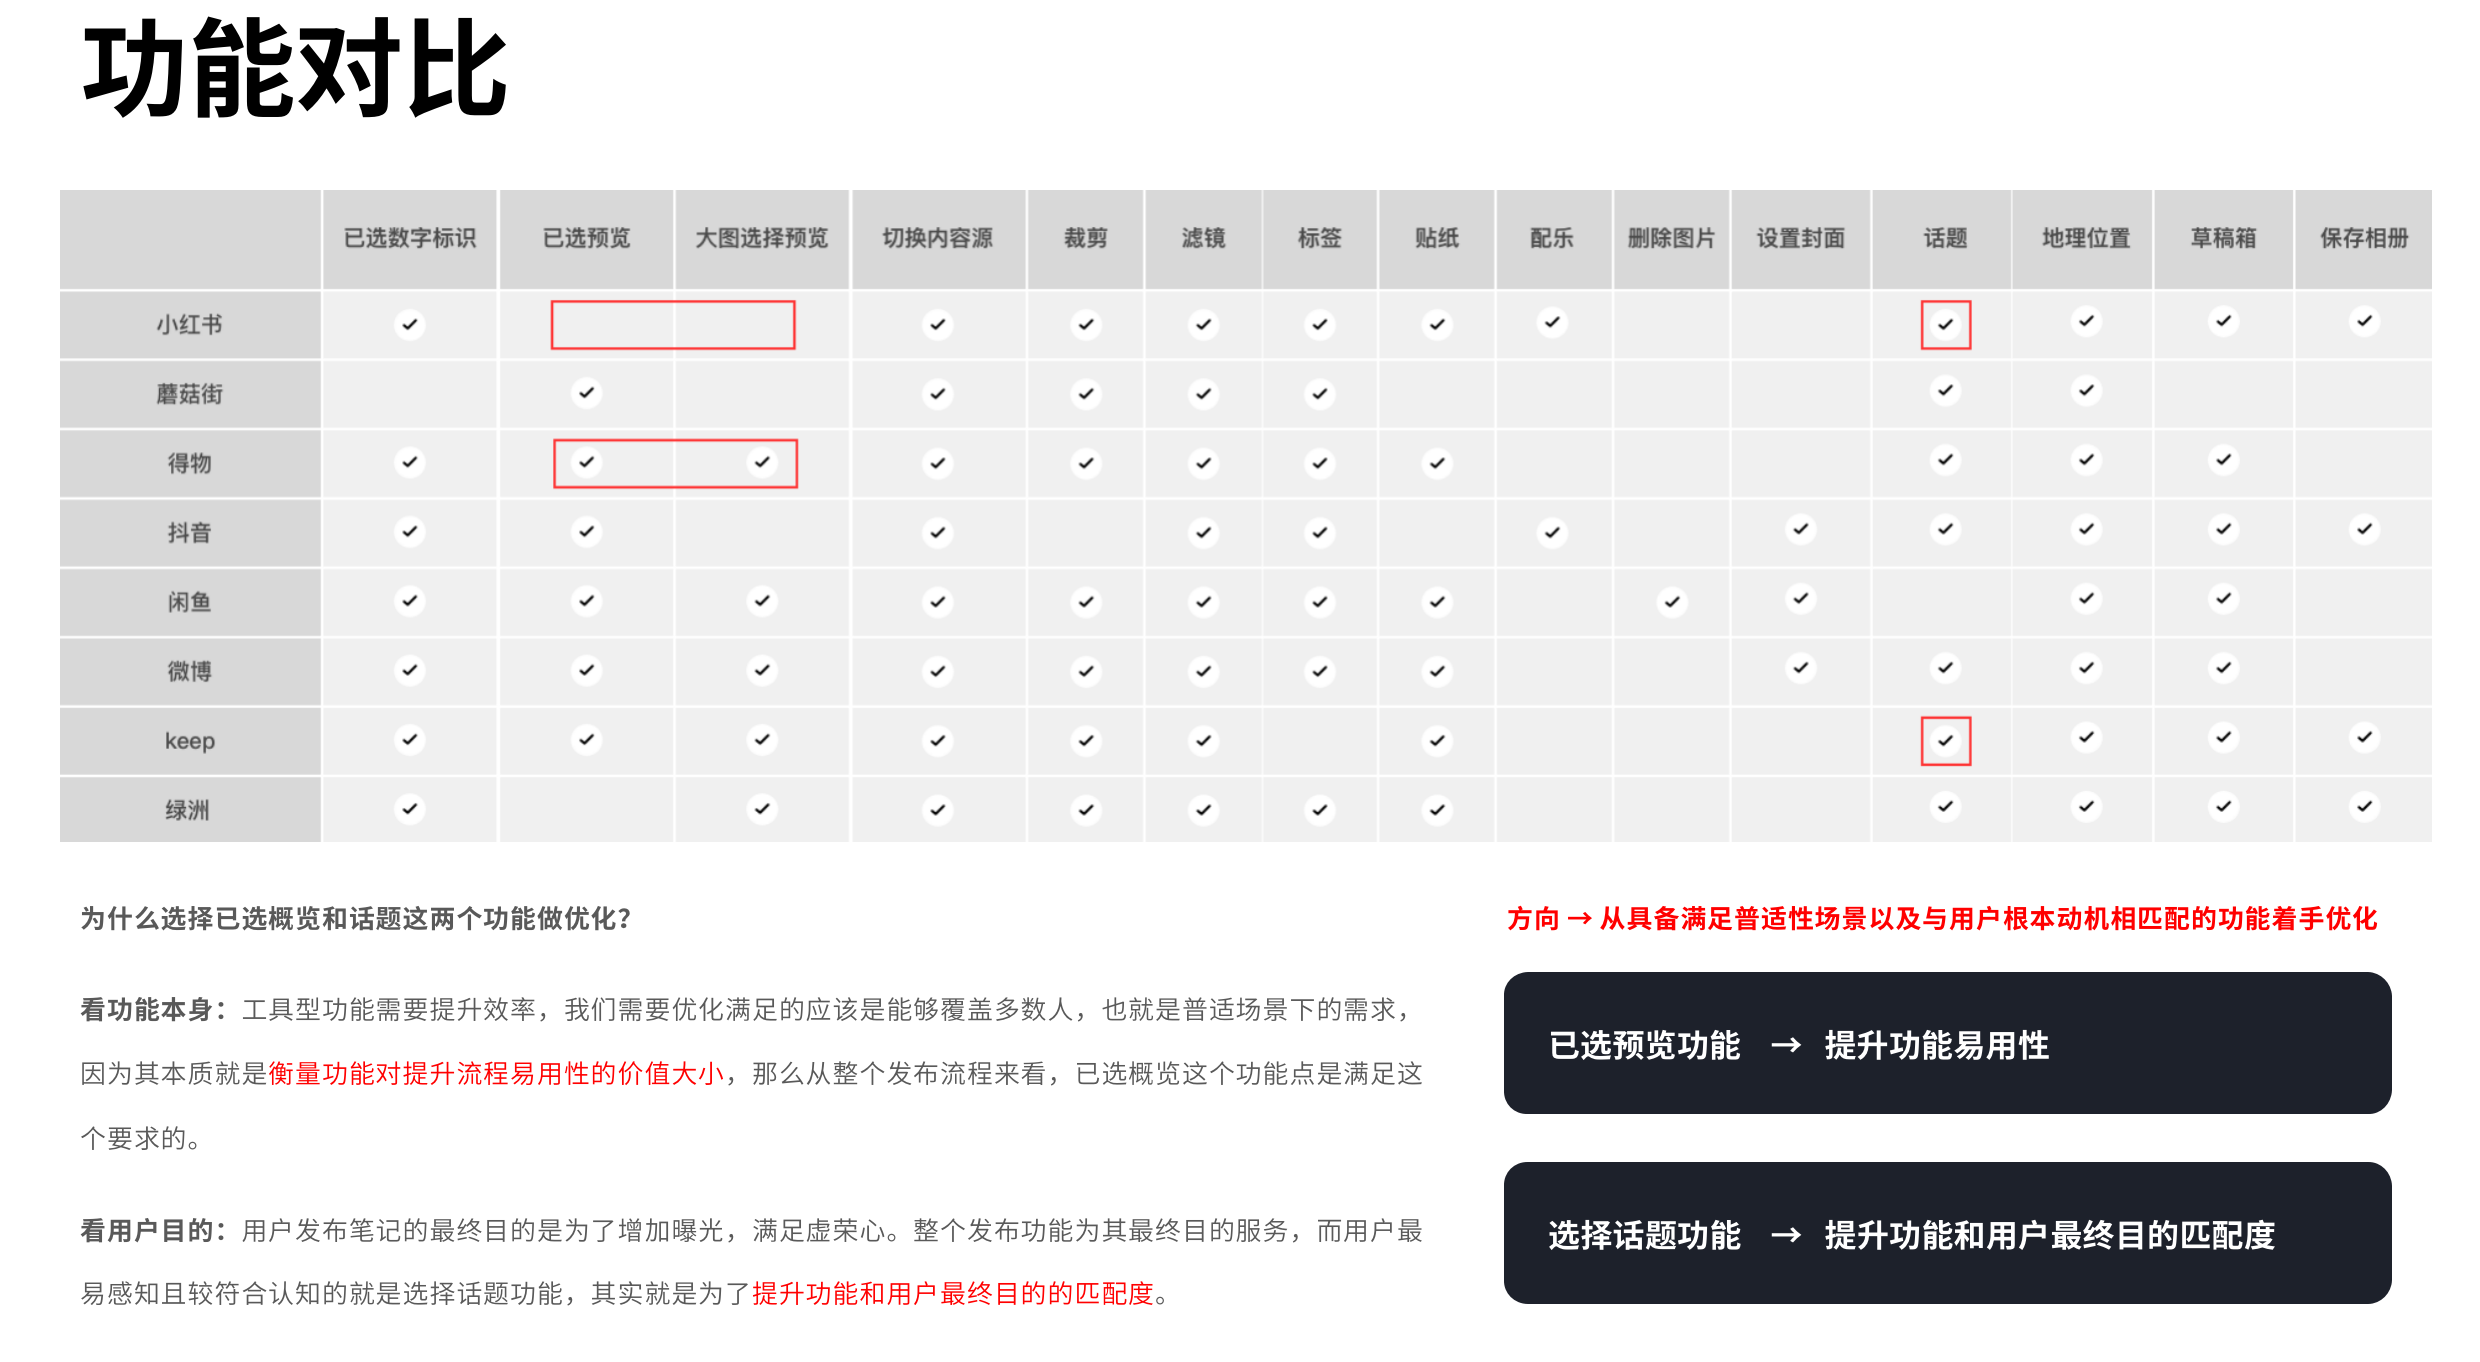Image resolution: width=2480 pixels, height=1362 pixels.
Task: Click 抖音 row's 保存相册 checkmark
Action: pos(2363,529)
